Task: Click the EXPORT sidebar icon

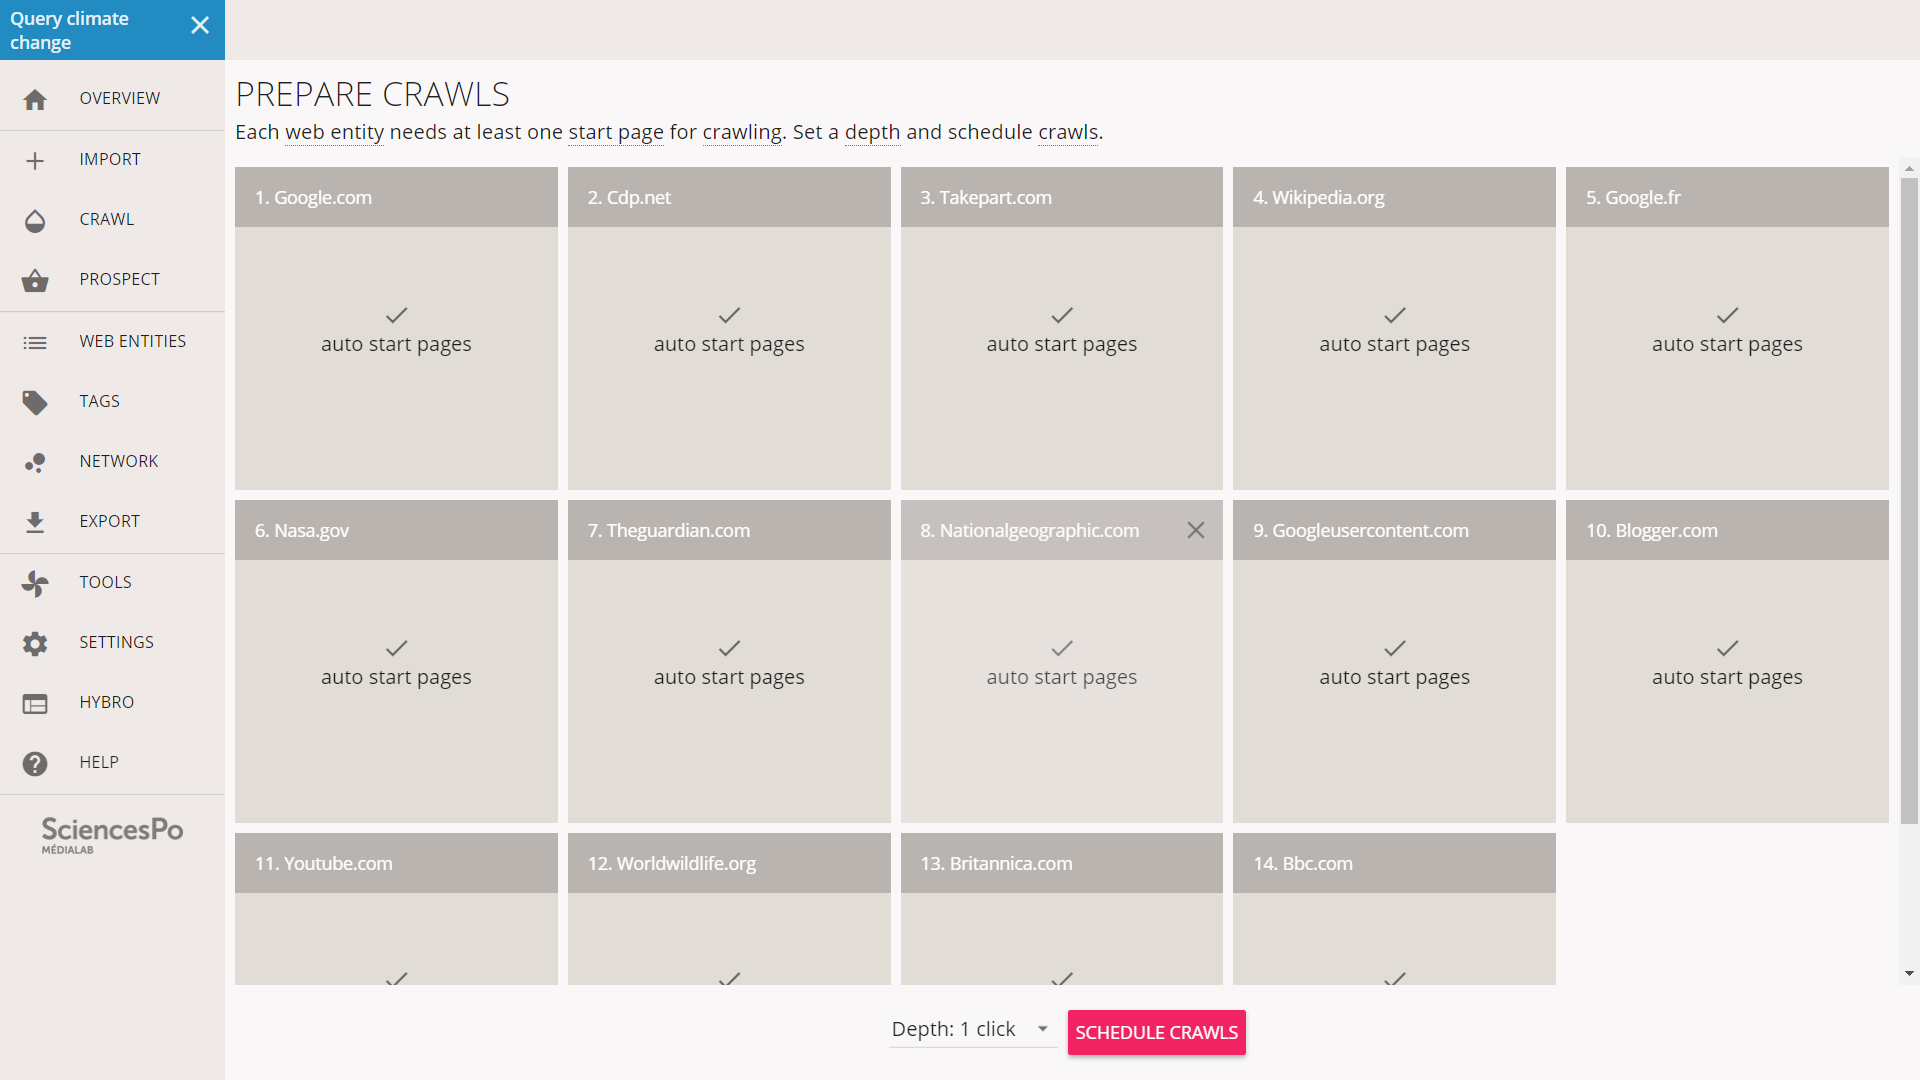Action: tap(36, 521)
